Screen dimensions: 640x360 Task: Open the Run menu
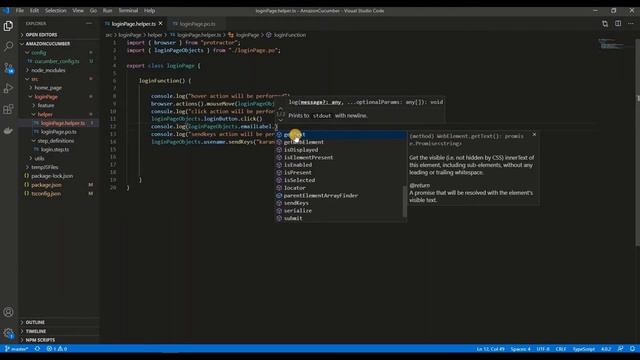click(107, 11)
